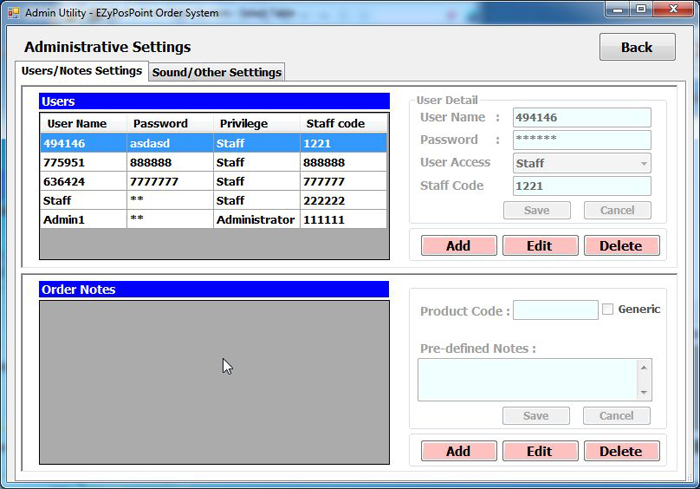Click the Password input field
Screen dimensions: 700x489
(x=582, y=140)
